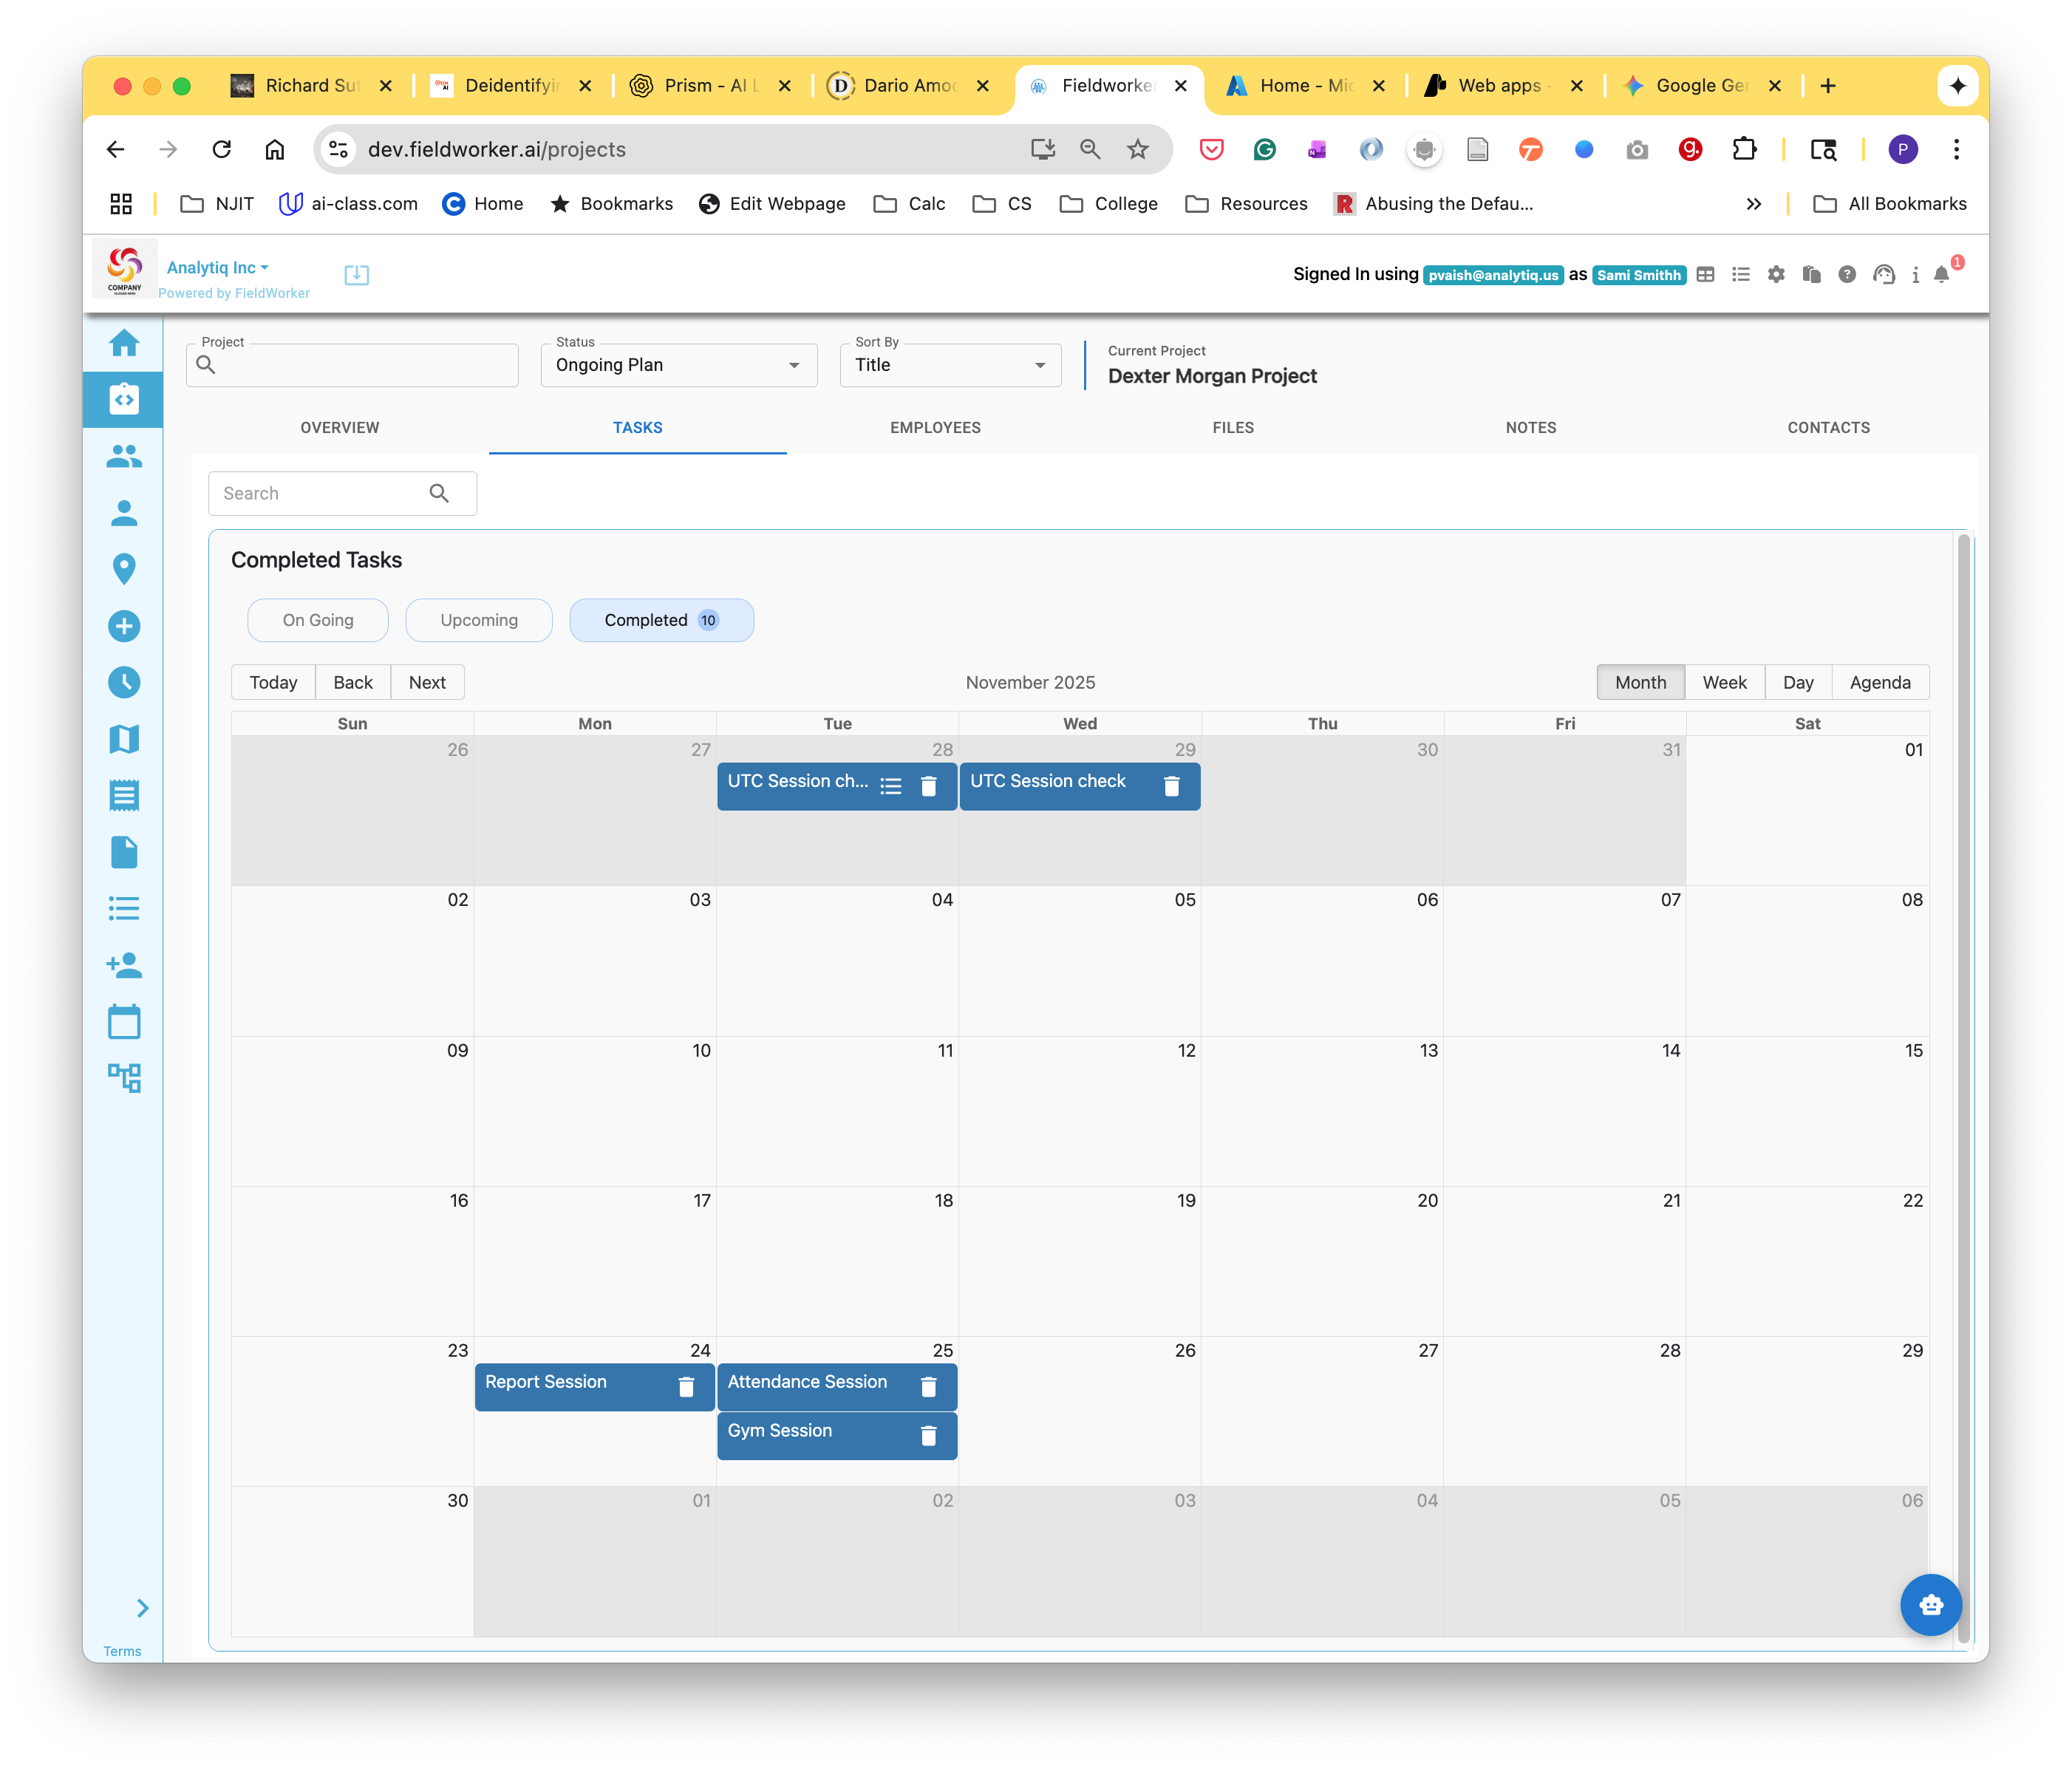Go to Next month

pyautogui.click(x=427, y=682)
